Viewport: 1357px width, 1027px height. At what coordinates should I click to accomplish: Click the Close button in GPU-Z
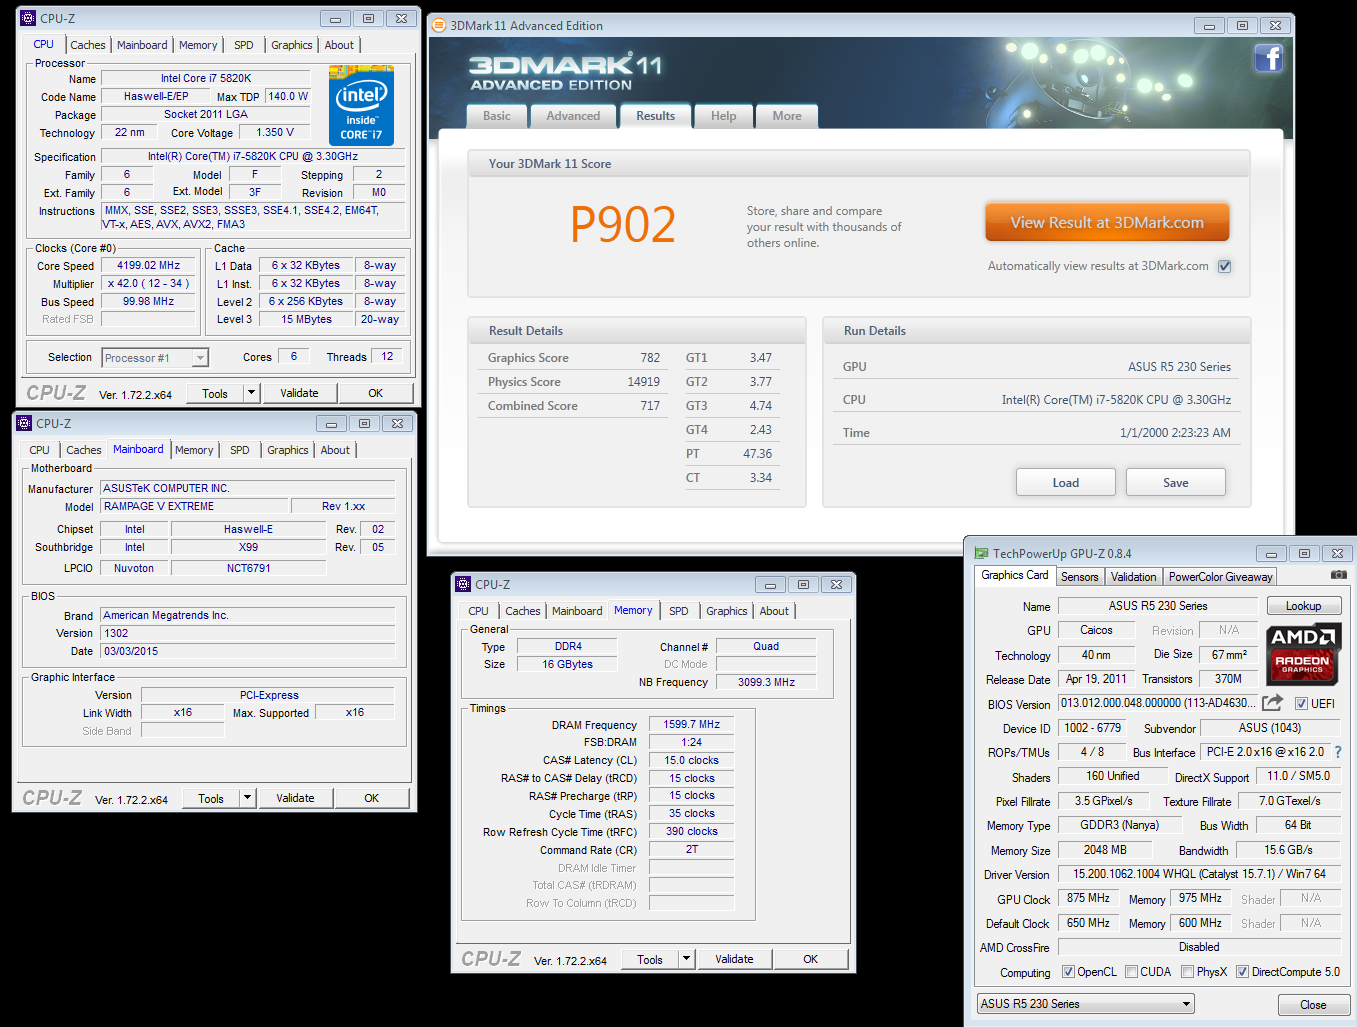coord(1313,1005)
